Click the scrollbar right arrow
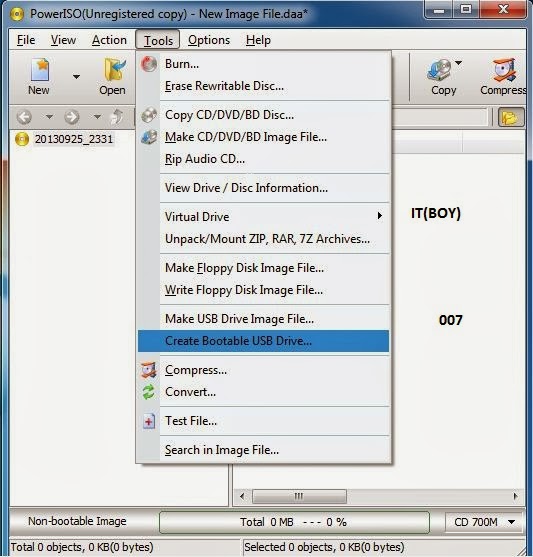 [515, 496]
